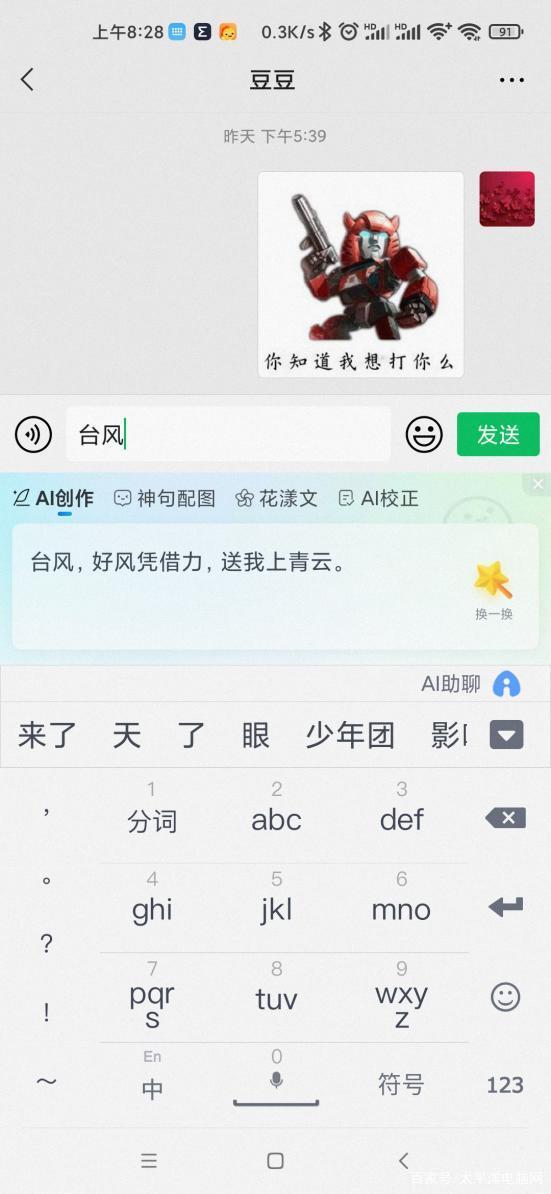Close the AI suggestion panel
The width and height of the screenshot is (551, 1194).
[538, 484]
